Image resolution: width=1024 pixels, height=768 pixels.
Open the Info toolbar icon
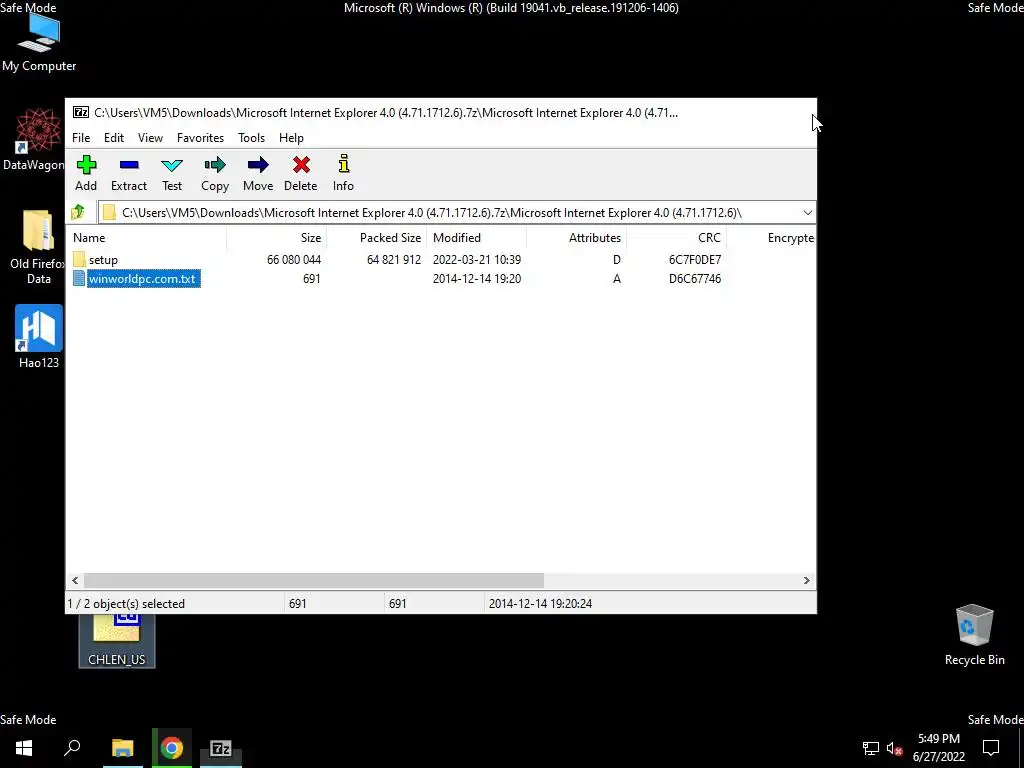point(344,164)
